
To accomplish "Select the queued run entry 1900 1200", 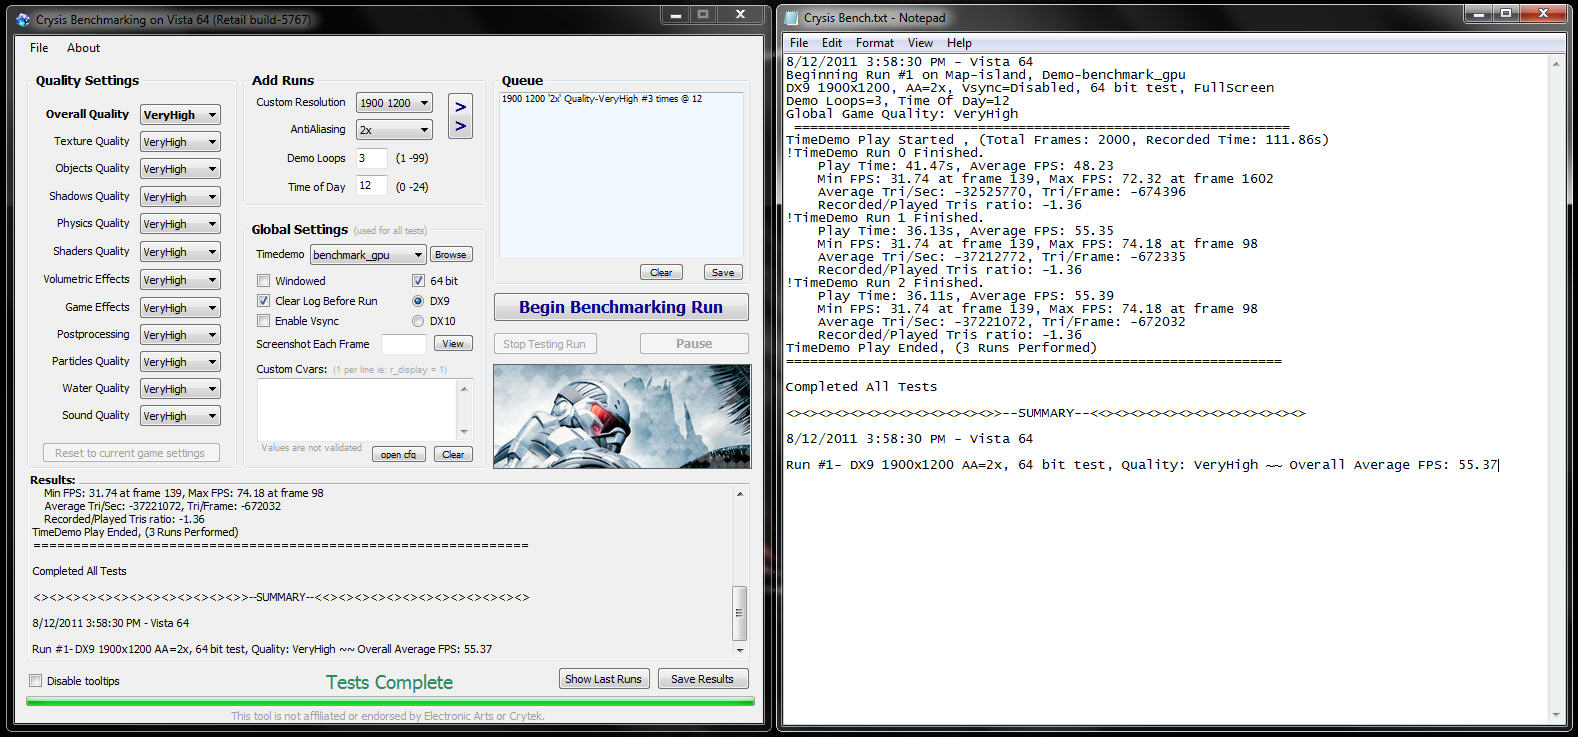I will (602, 99).
